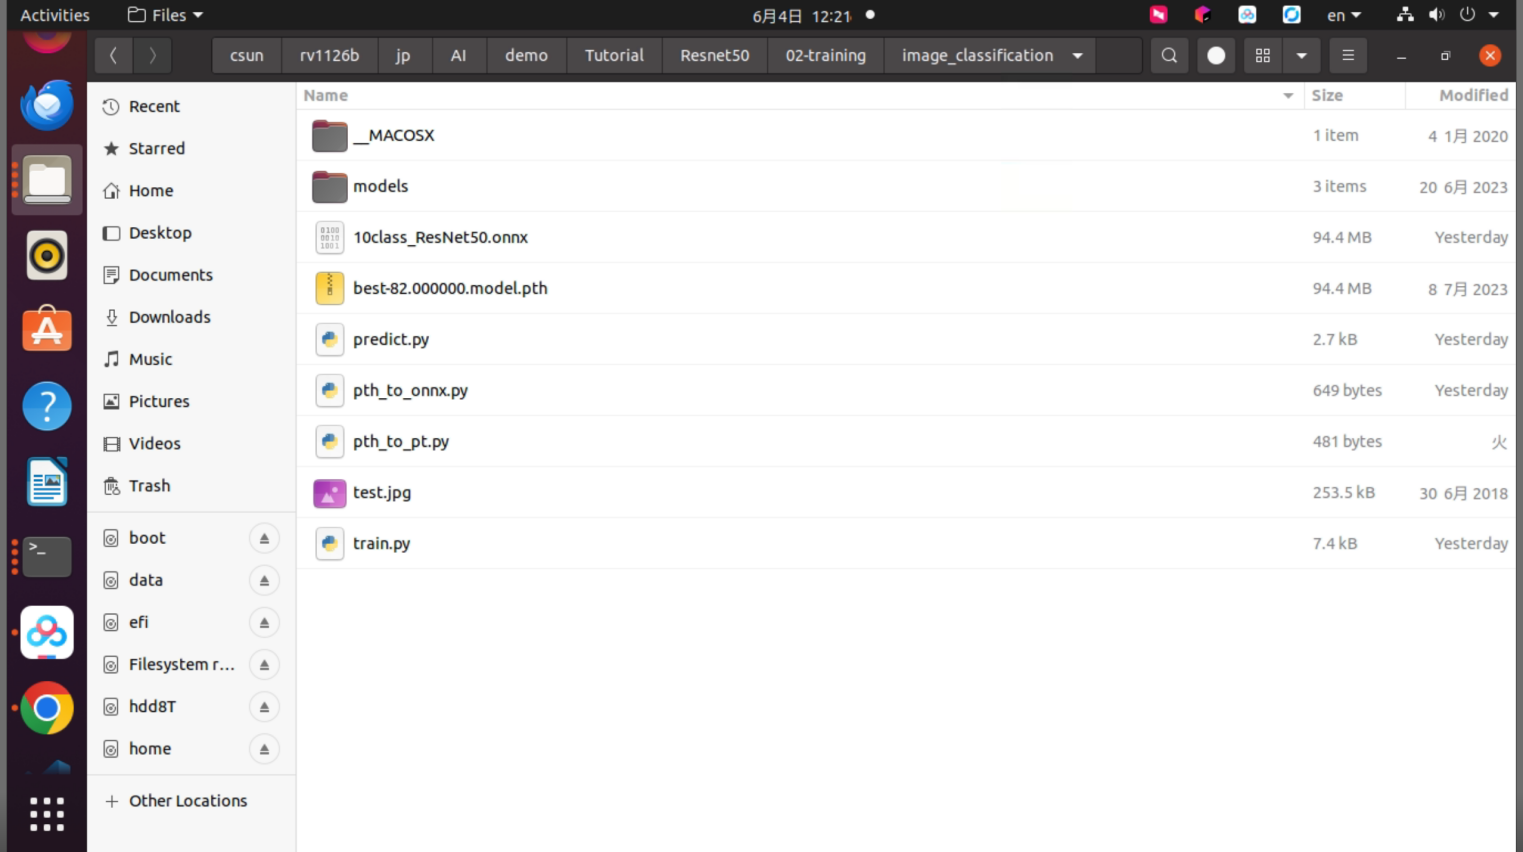1523x852 pixels.
Task: Eject the boot volume
Action: 264,538
